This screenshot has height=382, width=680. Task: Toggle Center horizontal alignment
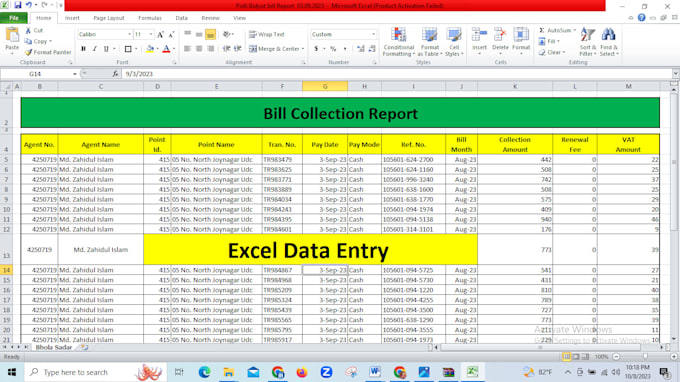click(199, 49)
